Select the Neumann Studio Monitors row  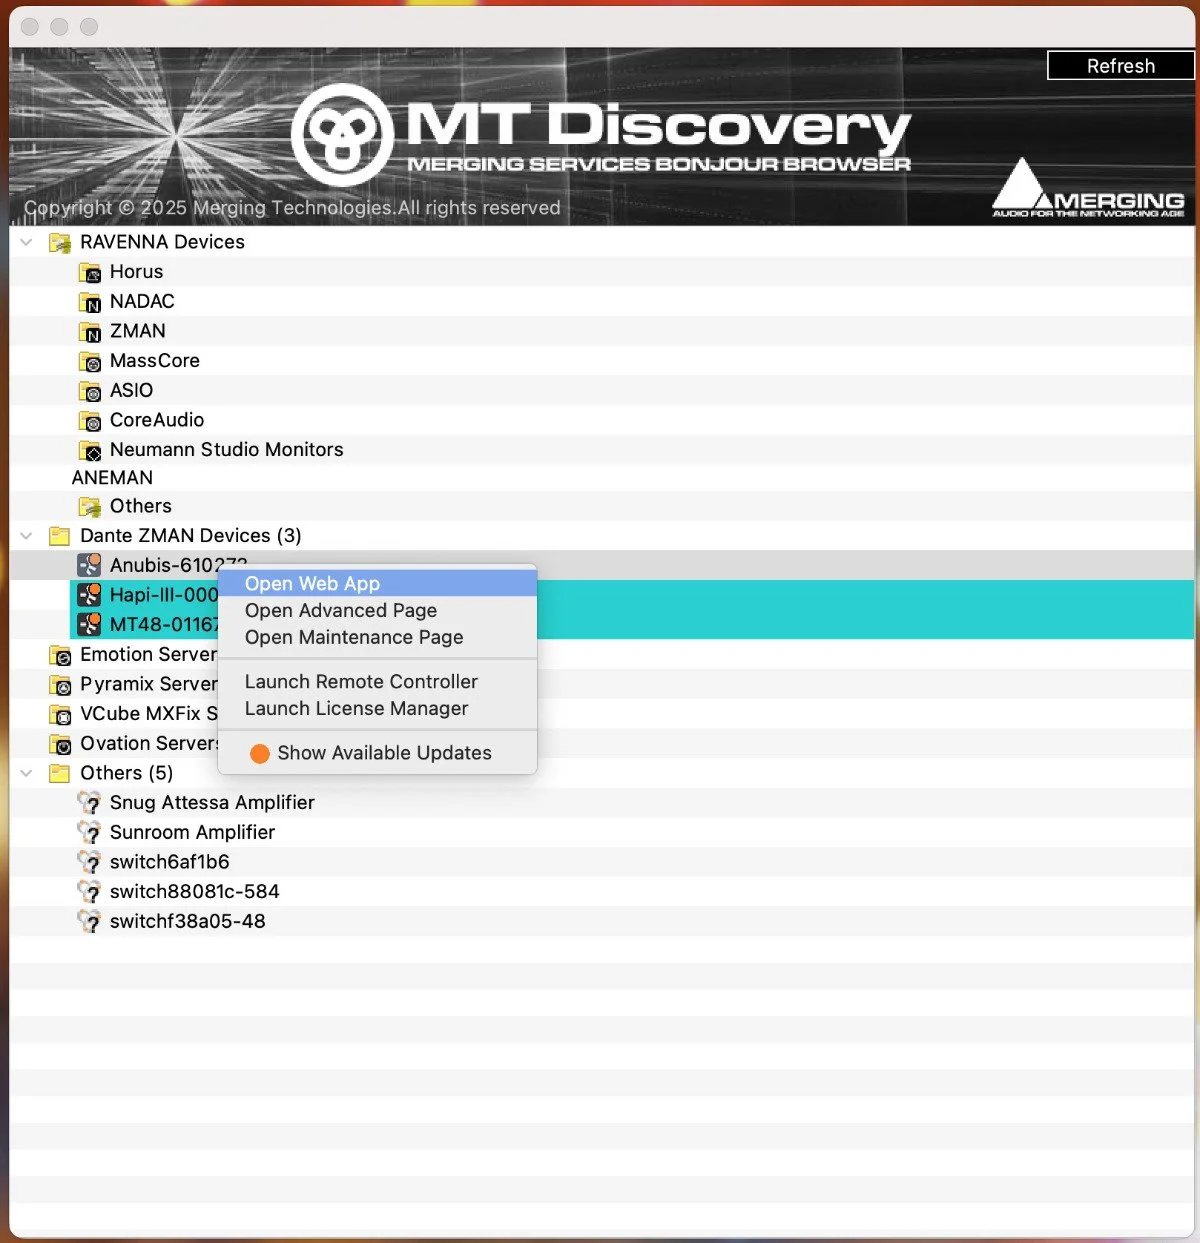point(602,450)
